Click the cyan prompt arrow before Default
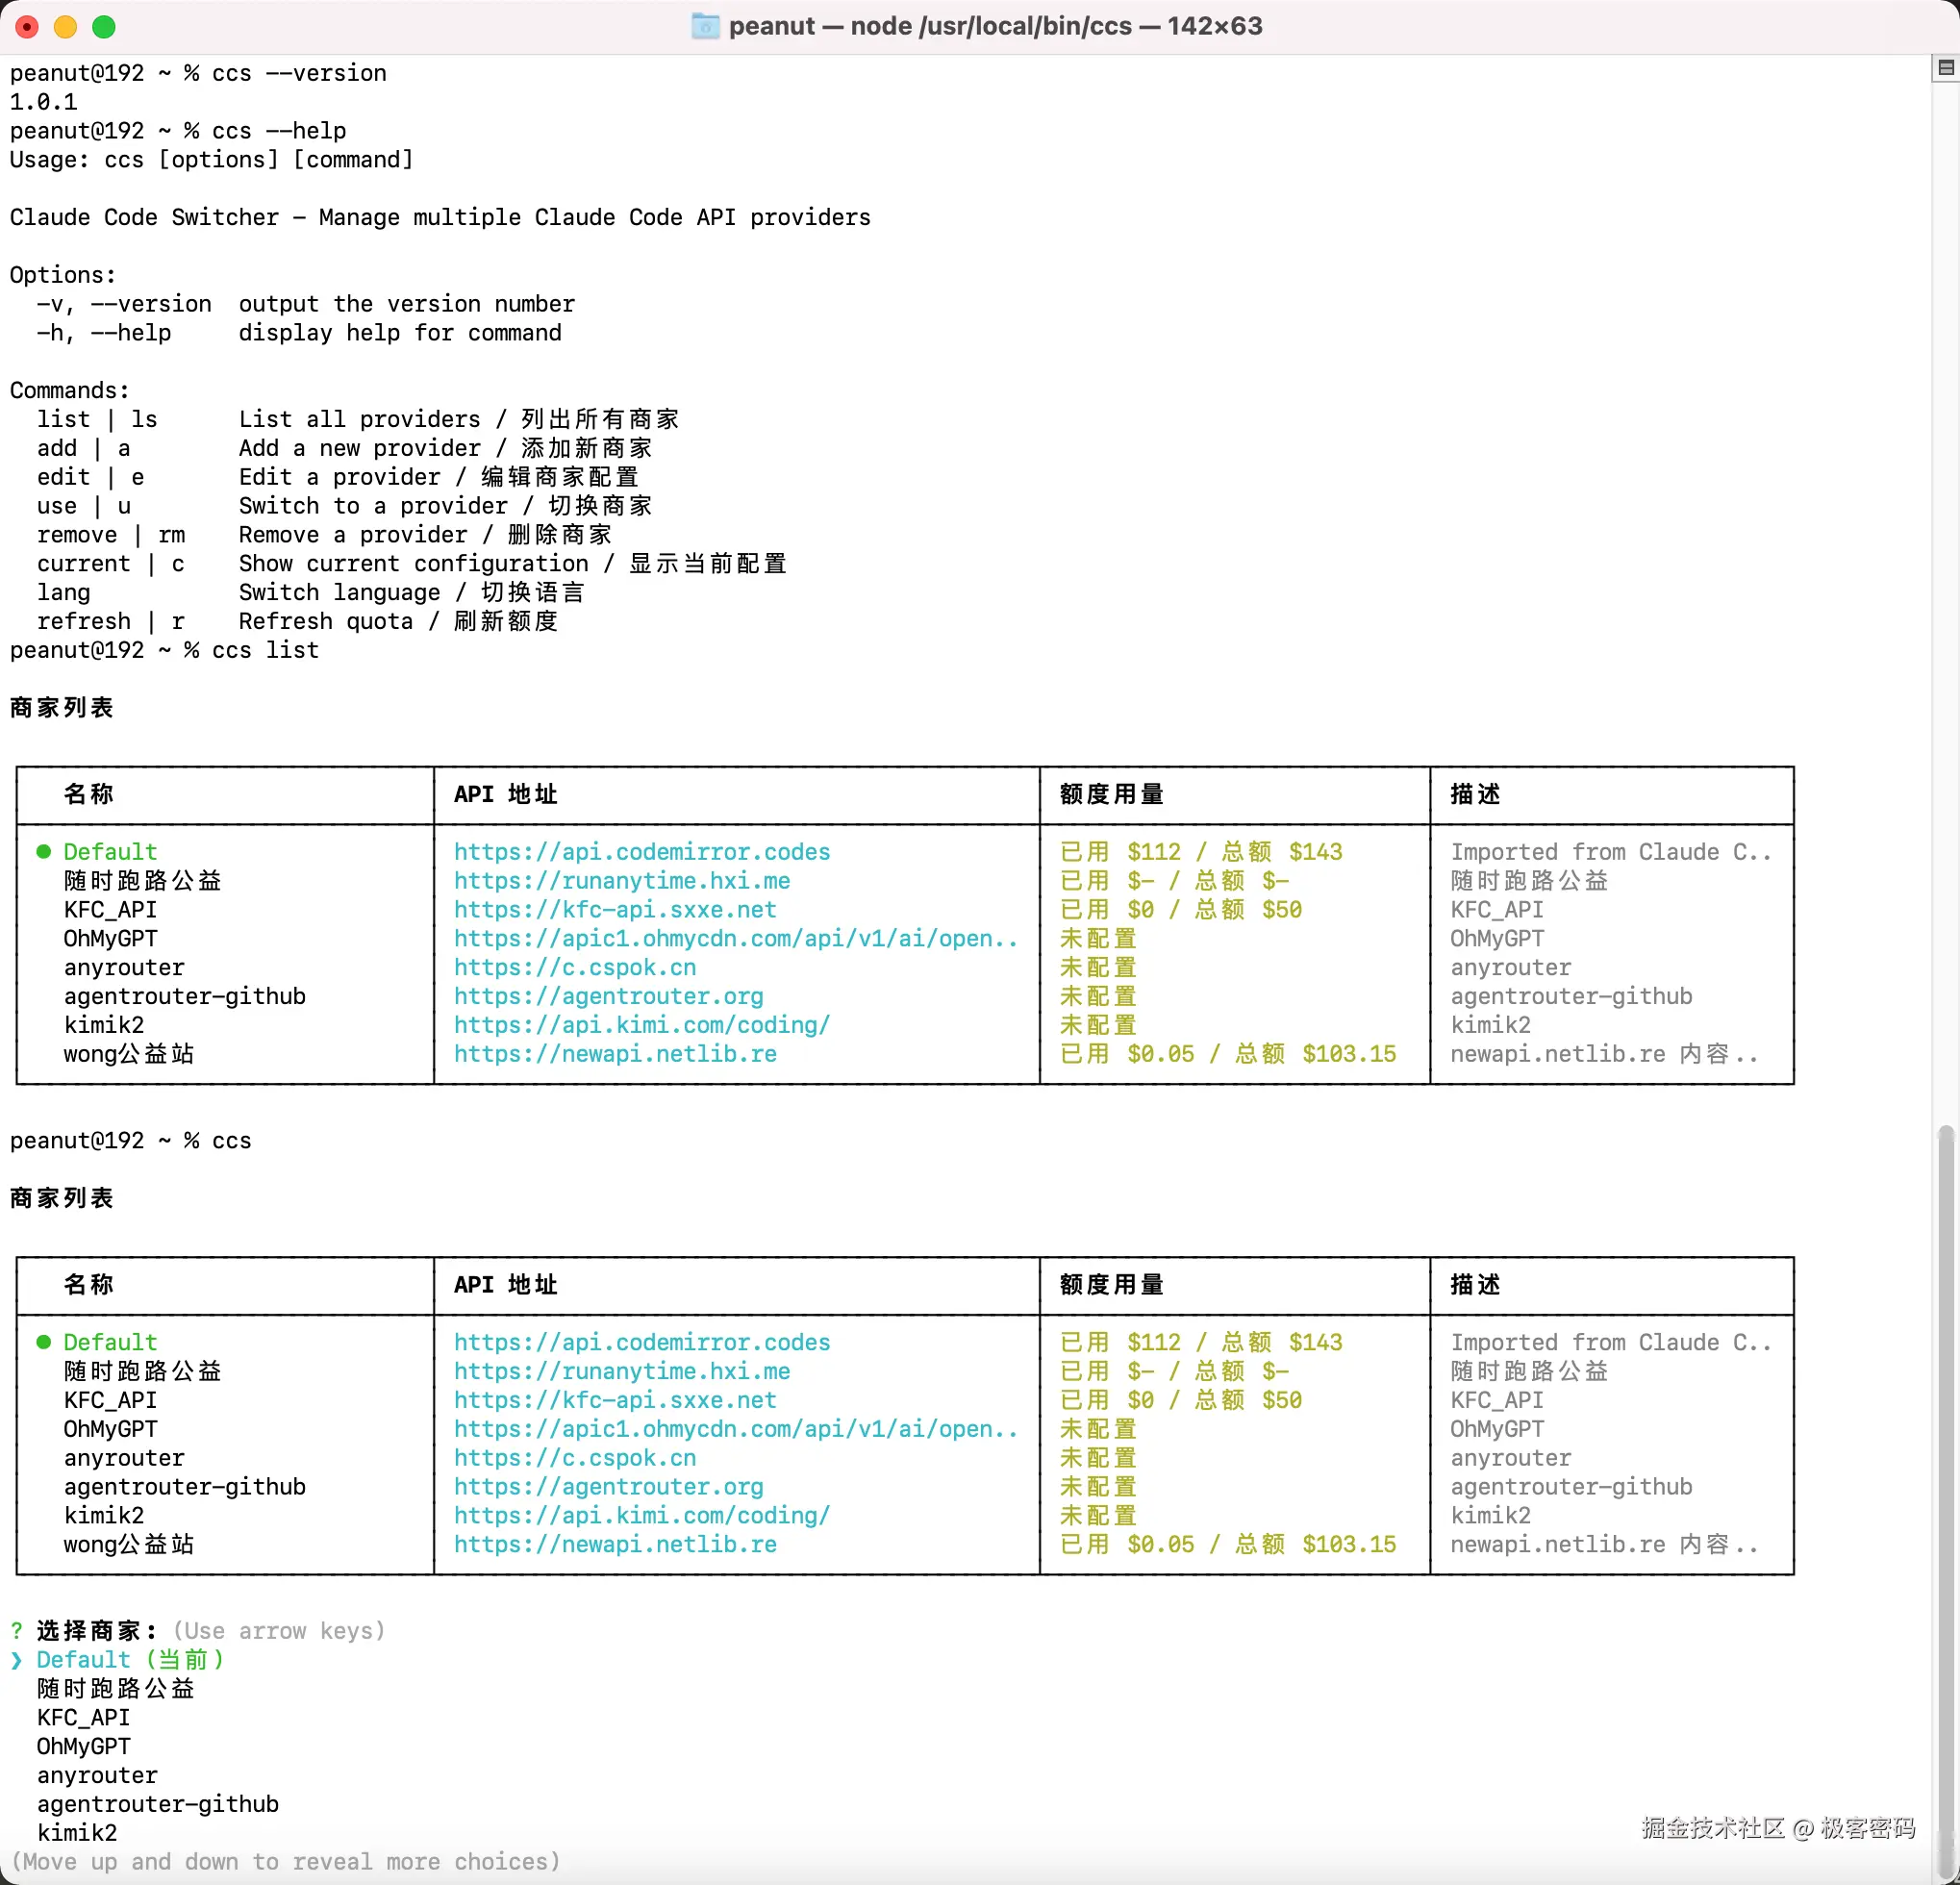Viewport: 1960px width, 1885px height. [x=16, y=1660]
